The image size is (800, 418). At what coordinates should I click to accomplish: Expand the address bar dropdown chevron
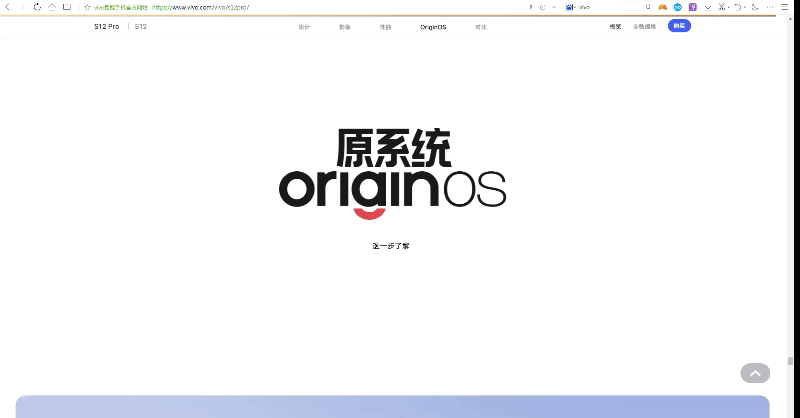click(x=554, y=7)
